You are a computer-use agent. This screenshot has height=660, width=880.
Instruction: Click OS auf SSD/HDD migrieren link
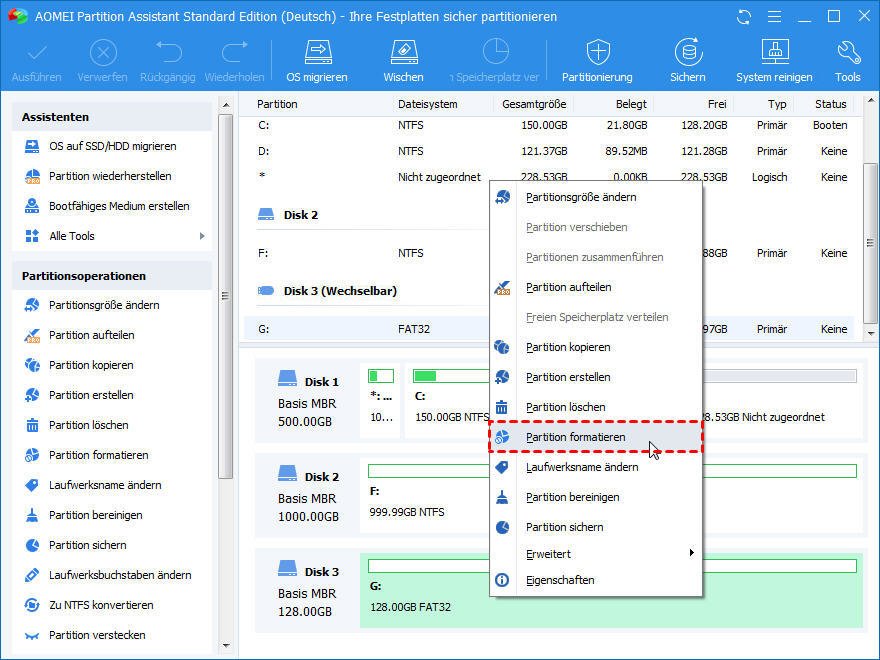[x=112, y=146]
